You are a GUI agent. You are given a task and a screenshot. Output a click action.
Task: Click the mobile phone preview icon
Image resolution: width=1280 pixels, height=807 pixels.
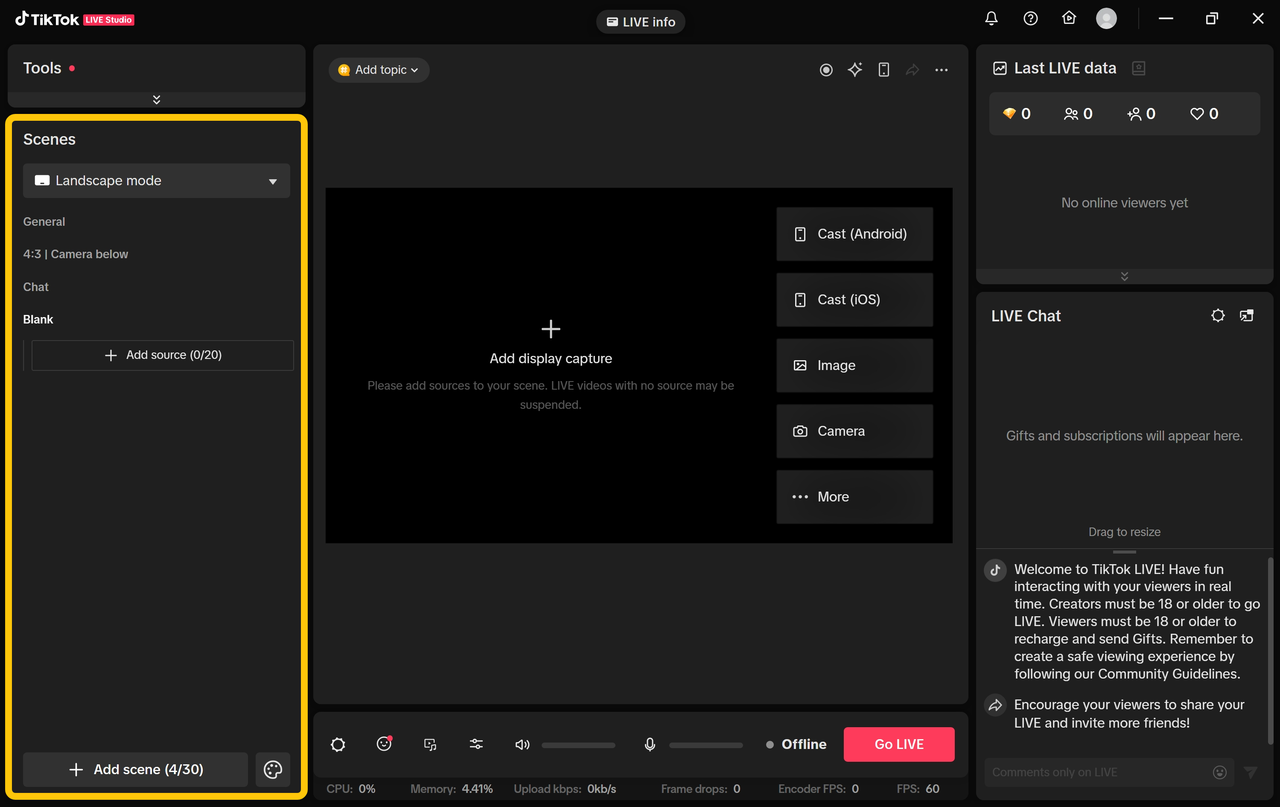(884, 70)
